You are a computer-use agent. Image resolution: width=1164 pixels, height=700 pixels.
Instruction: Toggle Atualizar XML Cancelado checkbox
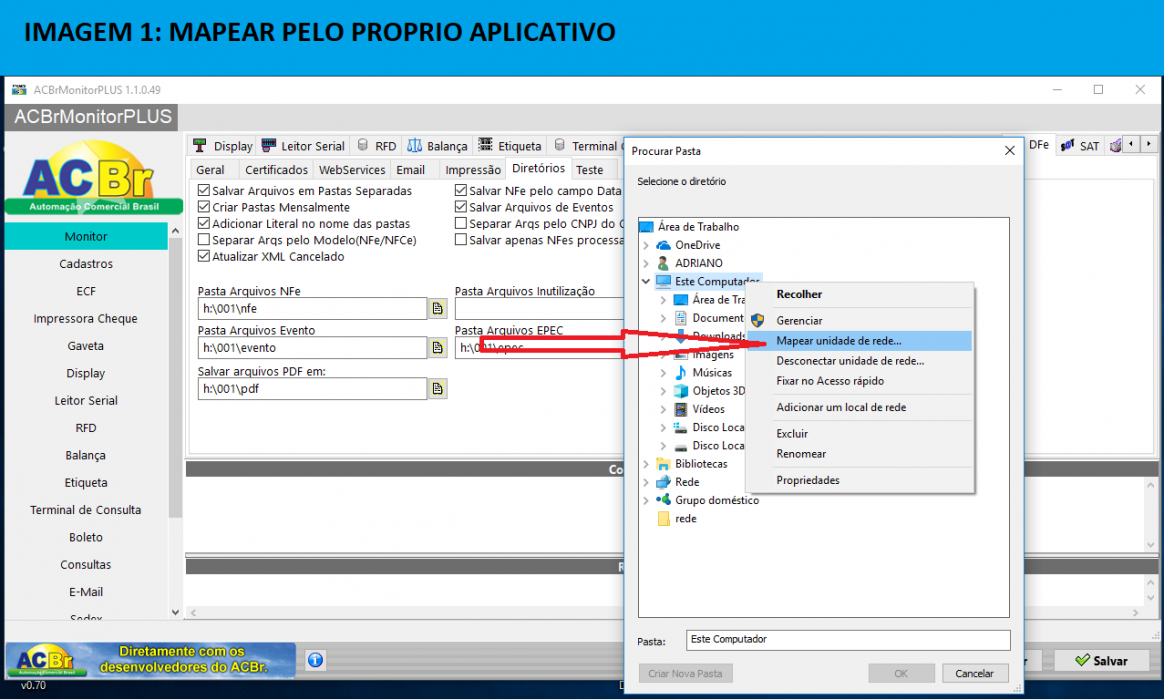coord(203,256)
